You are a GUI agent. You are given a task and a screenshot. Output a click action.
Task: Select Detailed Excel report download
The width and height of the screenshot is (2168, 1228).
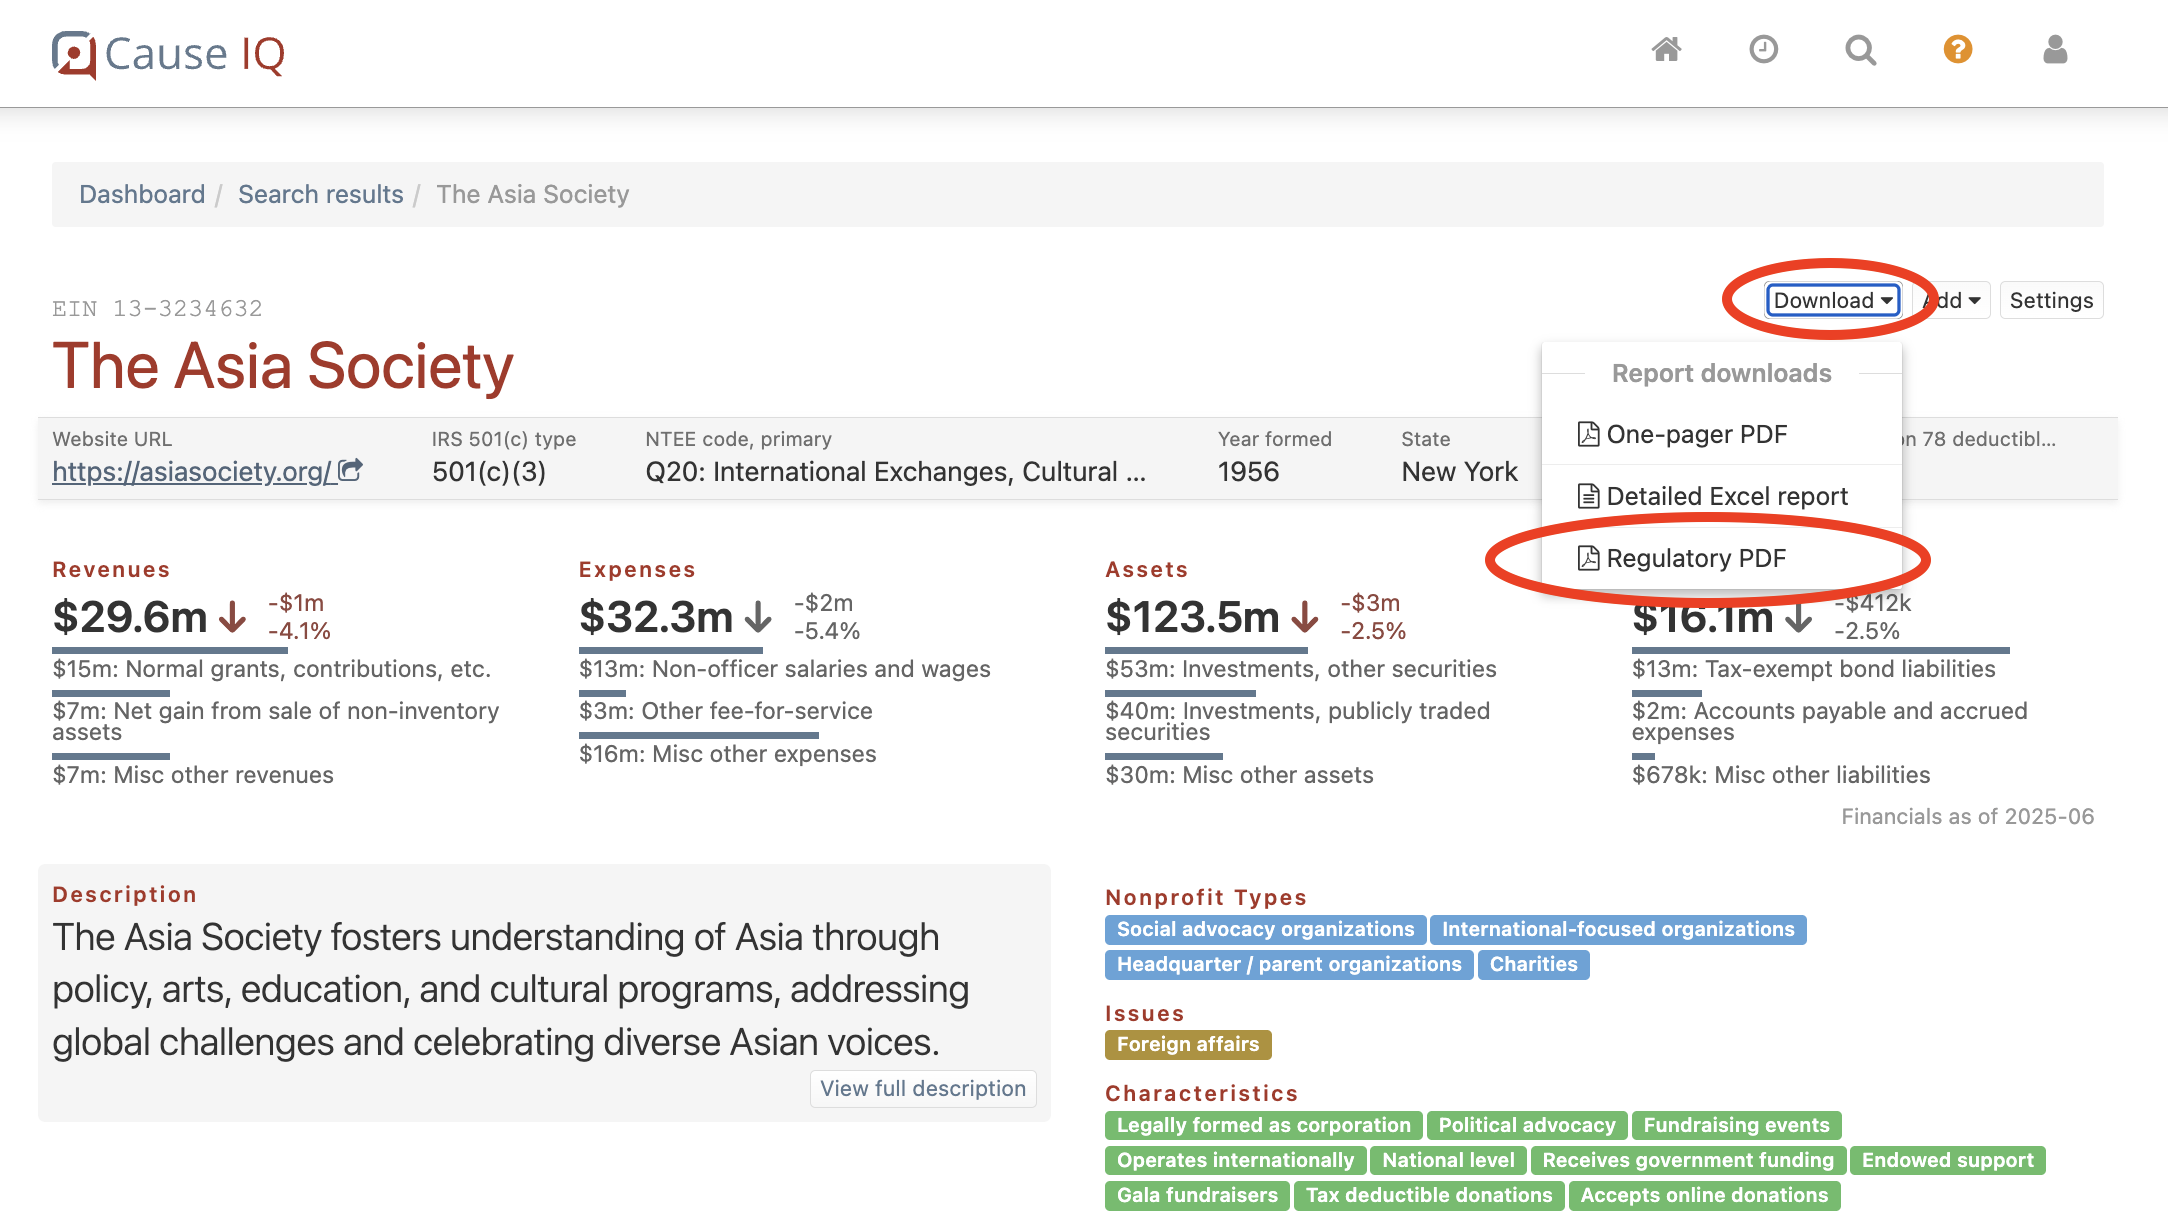tap(1722, 496)
